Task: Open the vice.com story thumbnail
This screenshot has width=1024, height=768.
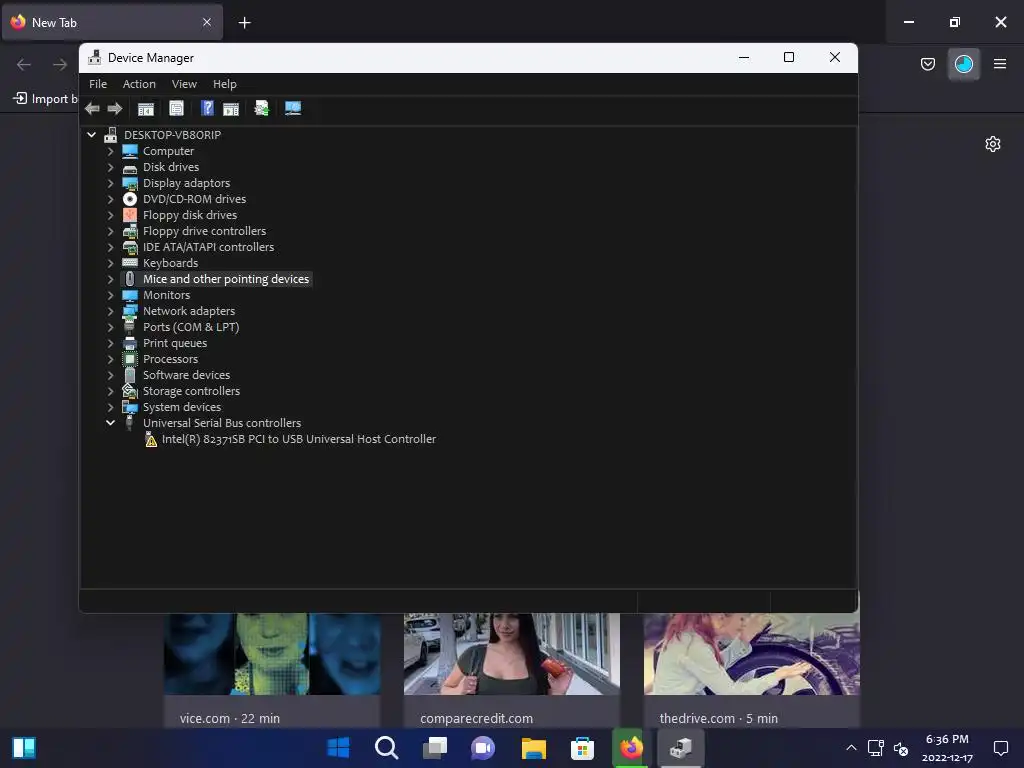Action: tap(272, 654)
